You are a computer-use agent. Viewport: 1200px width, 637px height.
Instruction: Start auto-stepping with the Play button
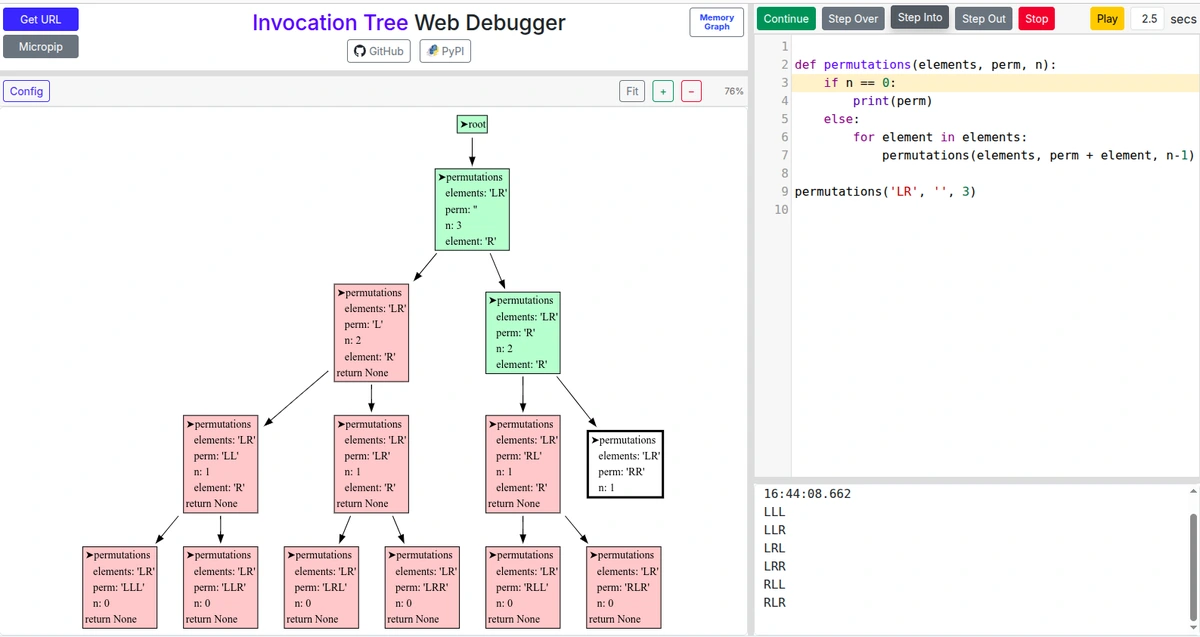[1107, 19]
